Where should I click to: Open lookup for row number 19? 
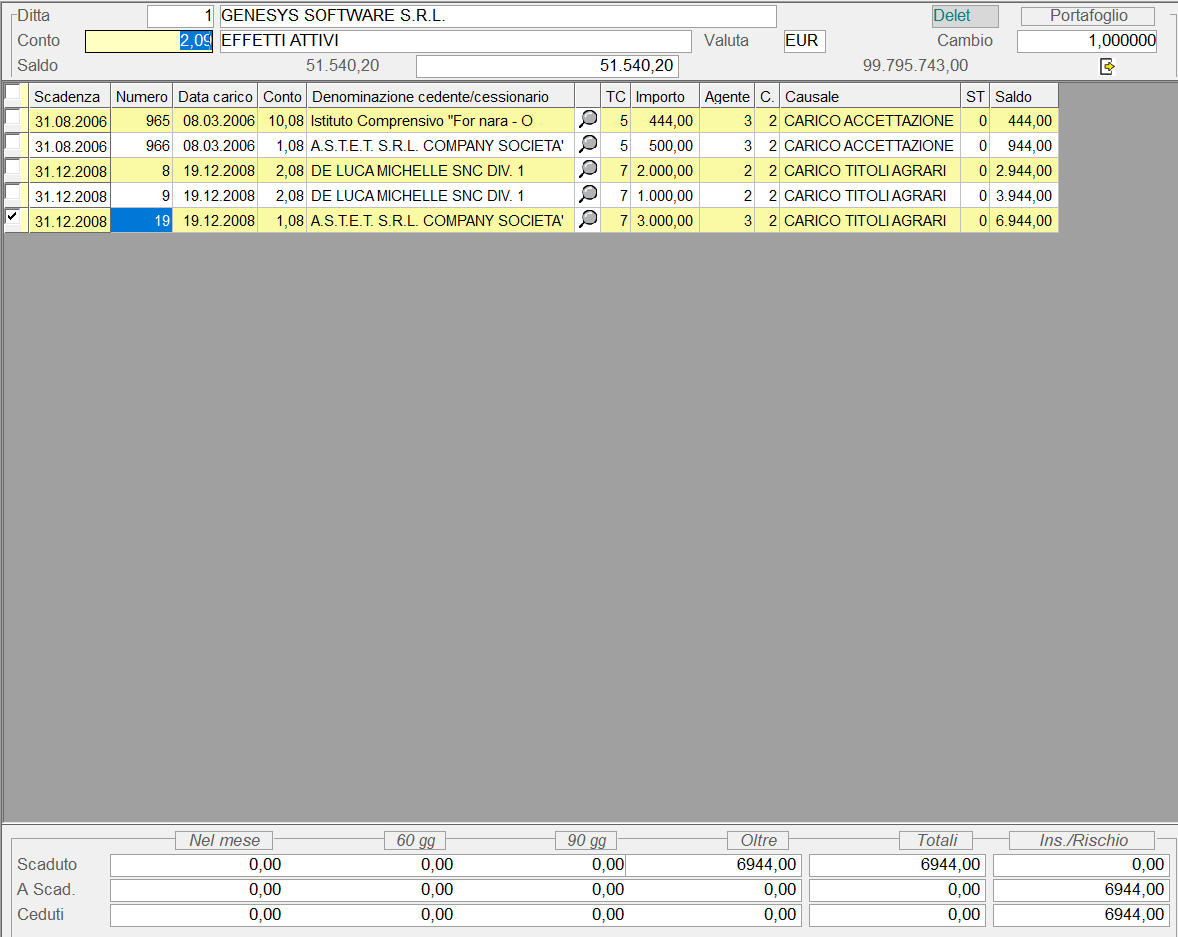click(x=588, y=220)
